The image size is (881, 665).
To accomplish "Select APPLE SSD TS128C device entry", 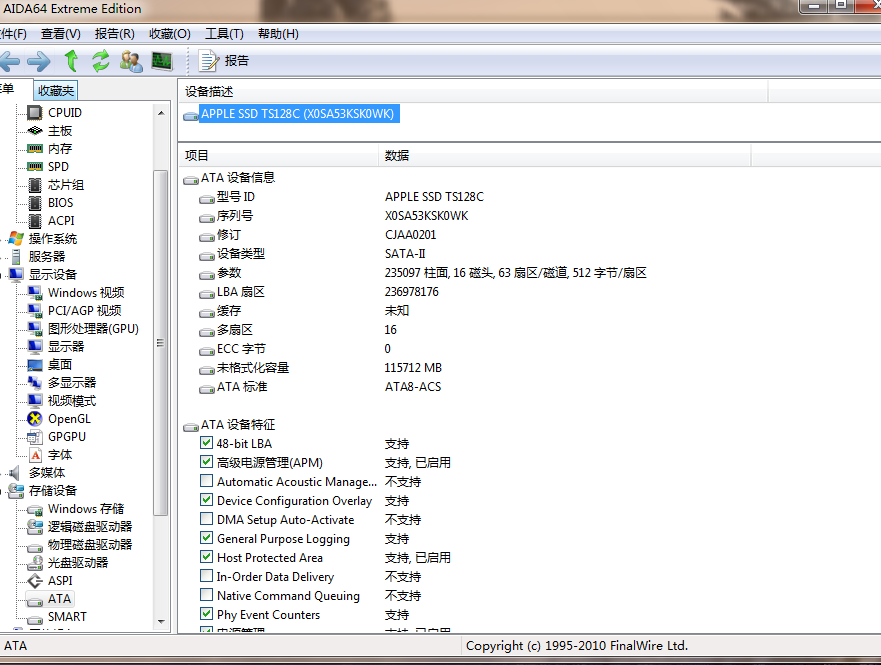I will 298,114.
